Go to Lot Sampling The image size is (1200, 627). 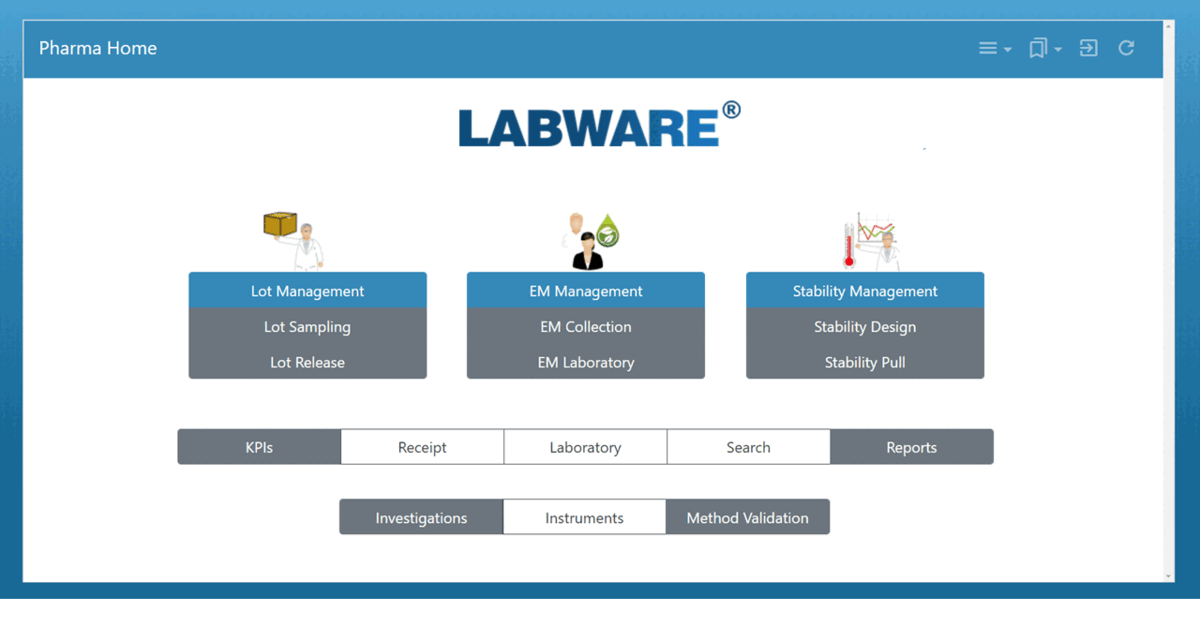(x=307, y=327)
